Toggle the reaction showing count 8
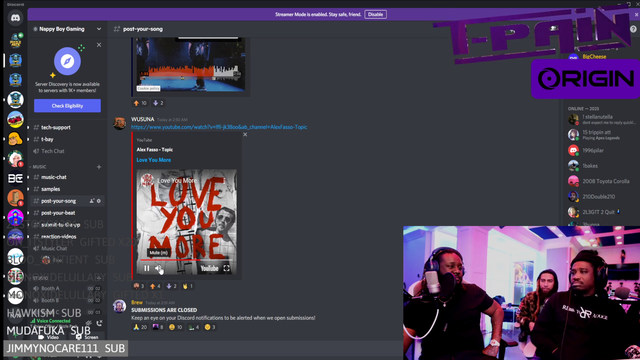 (158, 327)
